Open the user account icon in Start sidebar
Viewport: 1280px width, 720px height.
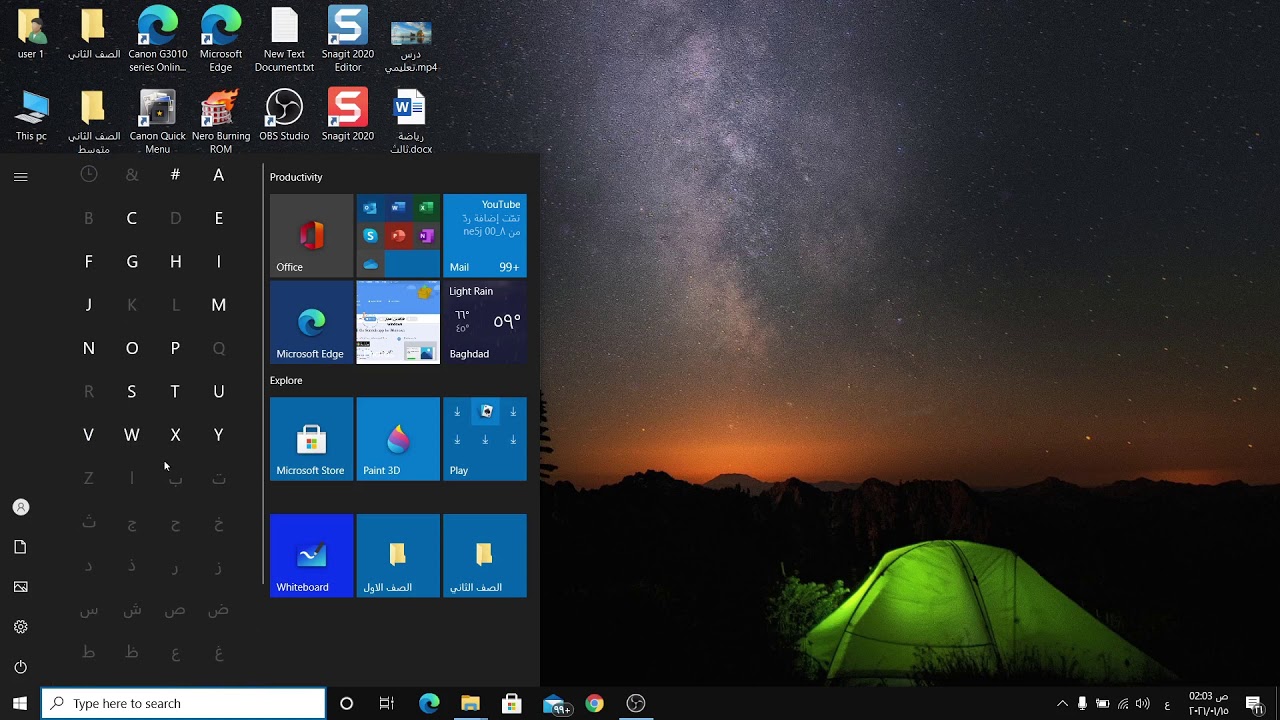(21, 507)
